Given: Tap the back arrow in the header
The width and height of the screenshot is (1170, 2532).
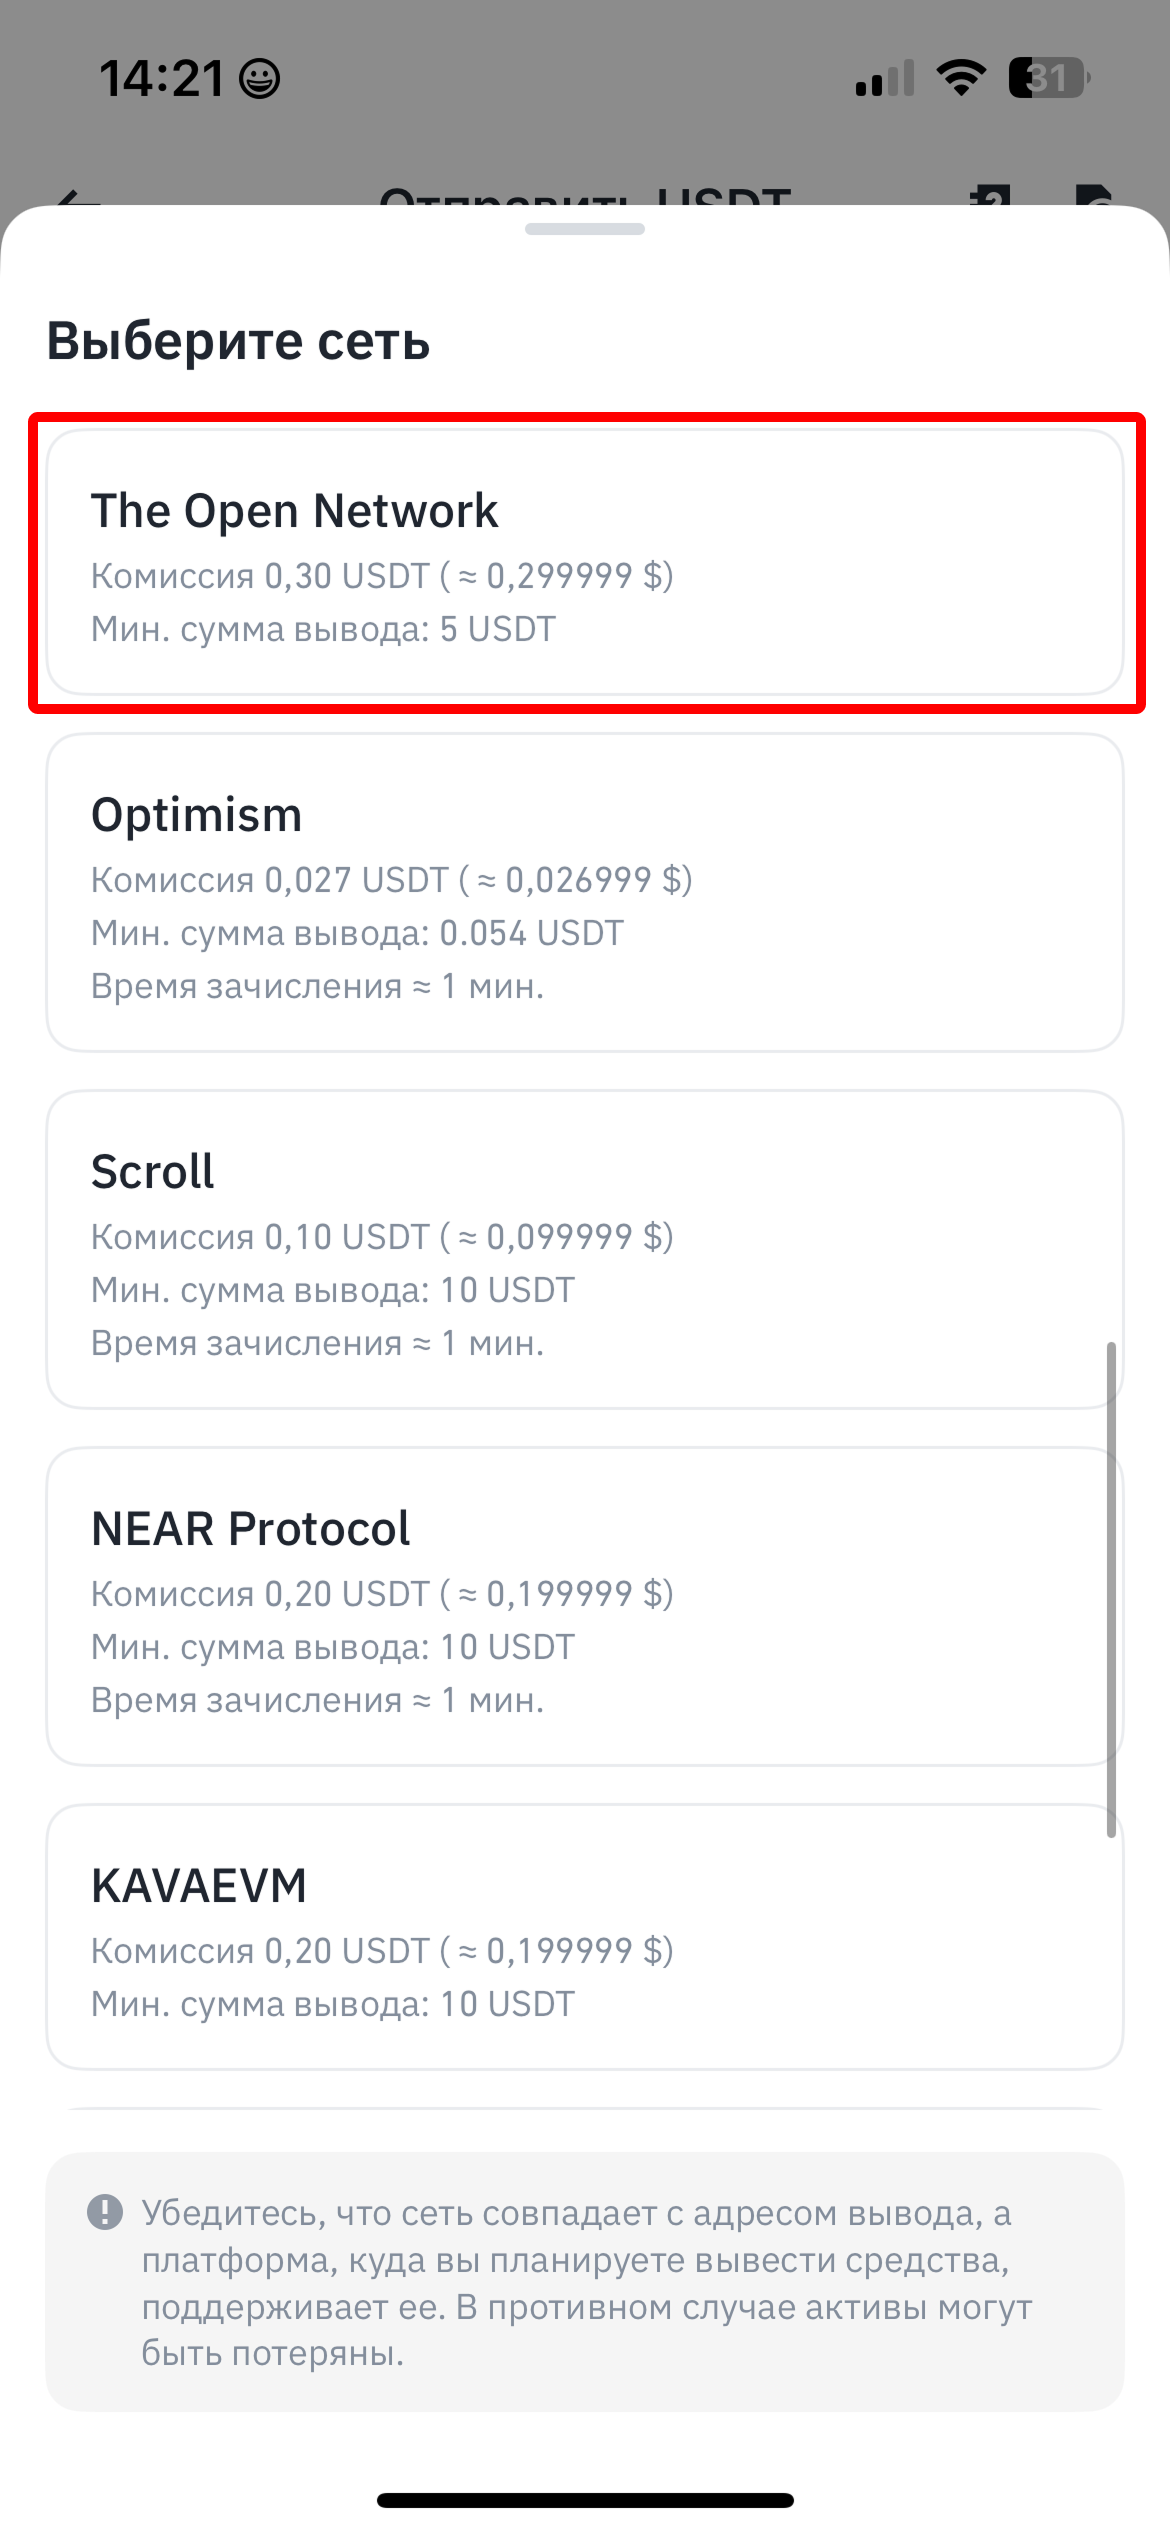Looking at the screenshot, I should click(x=80, y=198).
